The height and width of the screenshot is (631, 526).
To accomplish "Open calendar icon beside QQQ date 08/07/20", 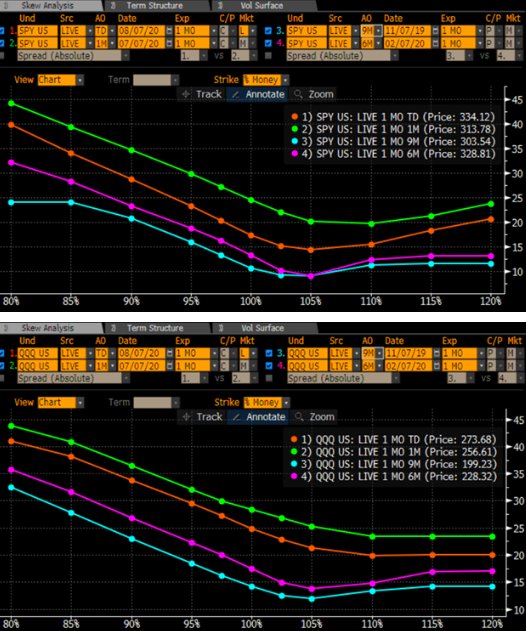I will pyautogui.click(x=170, y=353).
